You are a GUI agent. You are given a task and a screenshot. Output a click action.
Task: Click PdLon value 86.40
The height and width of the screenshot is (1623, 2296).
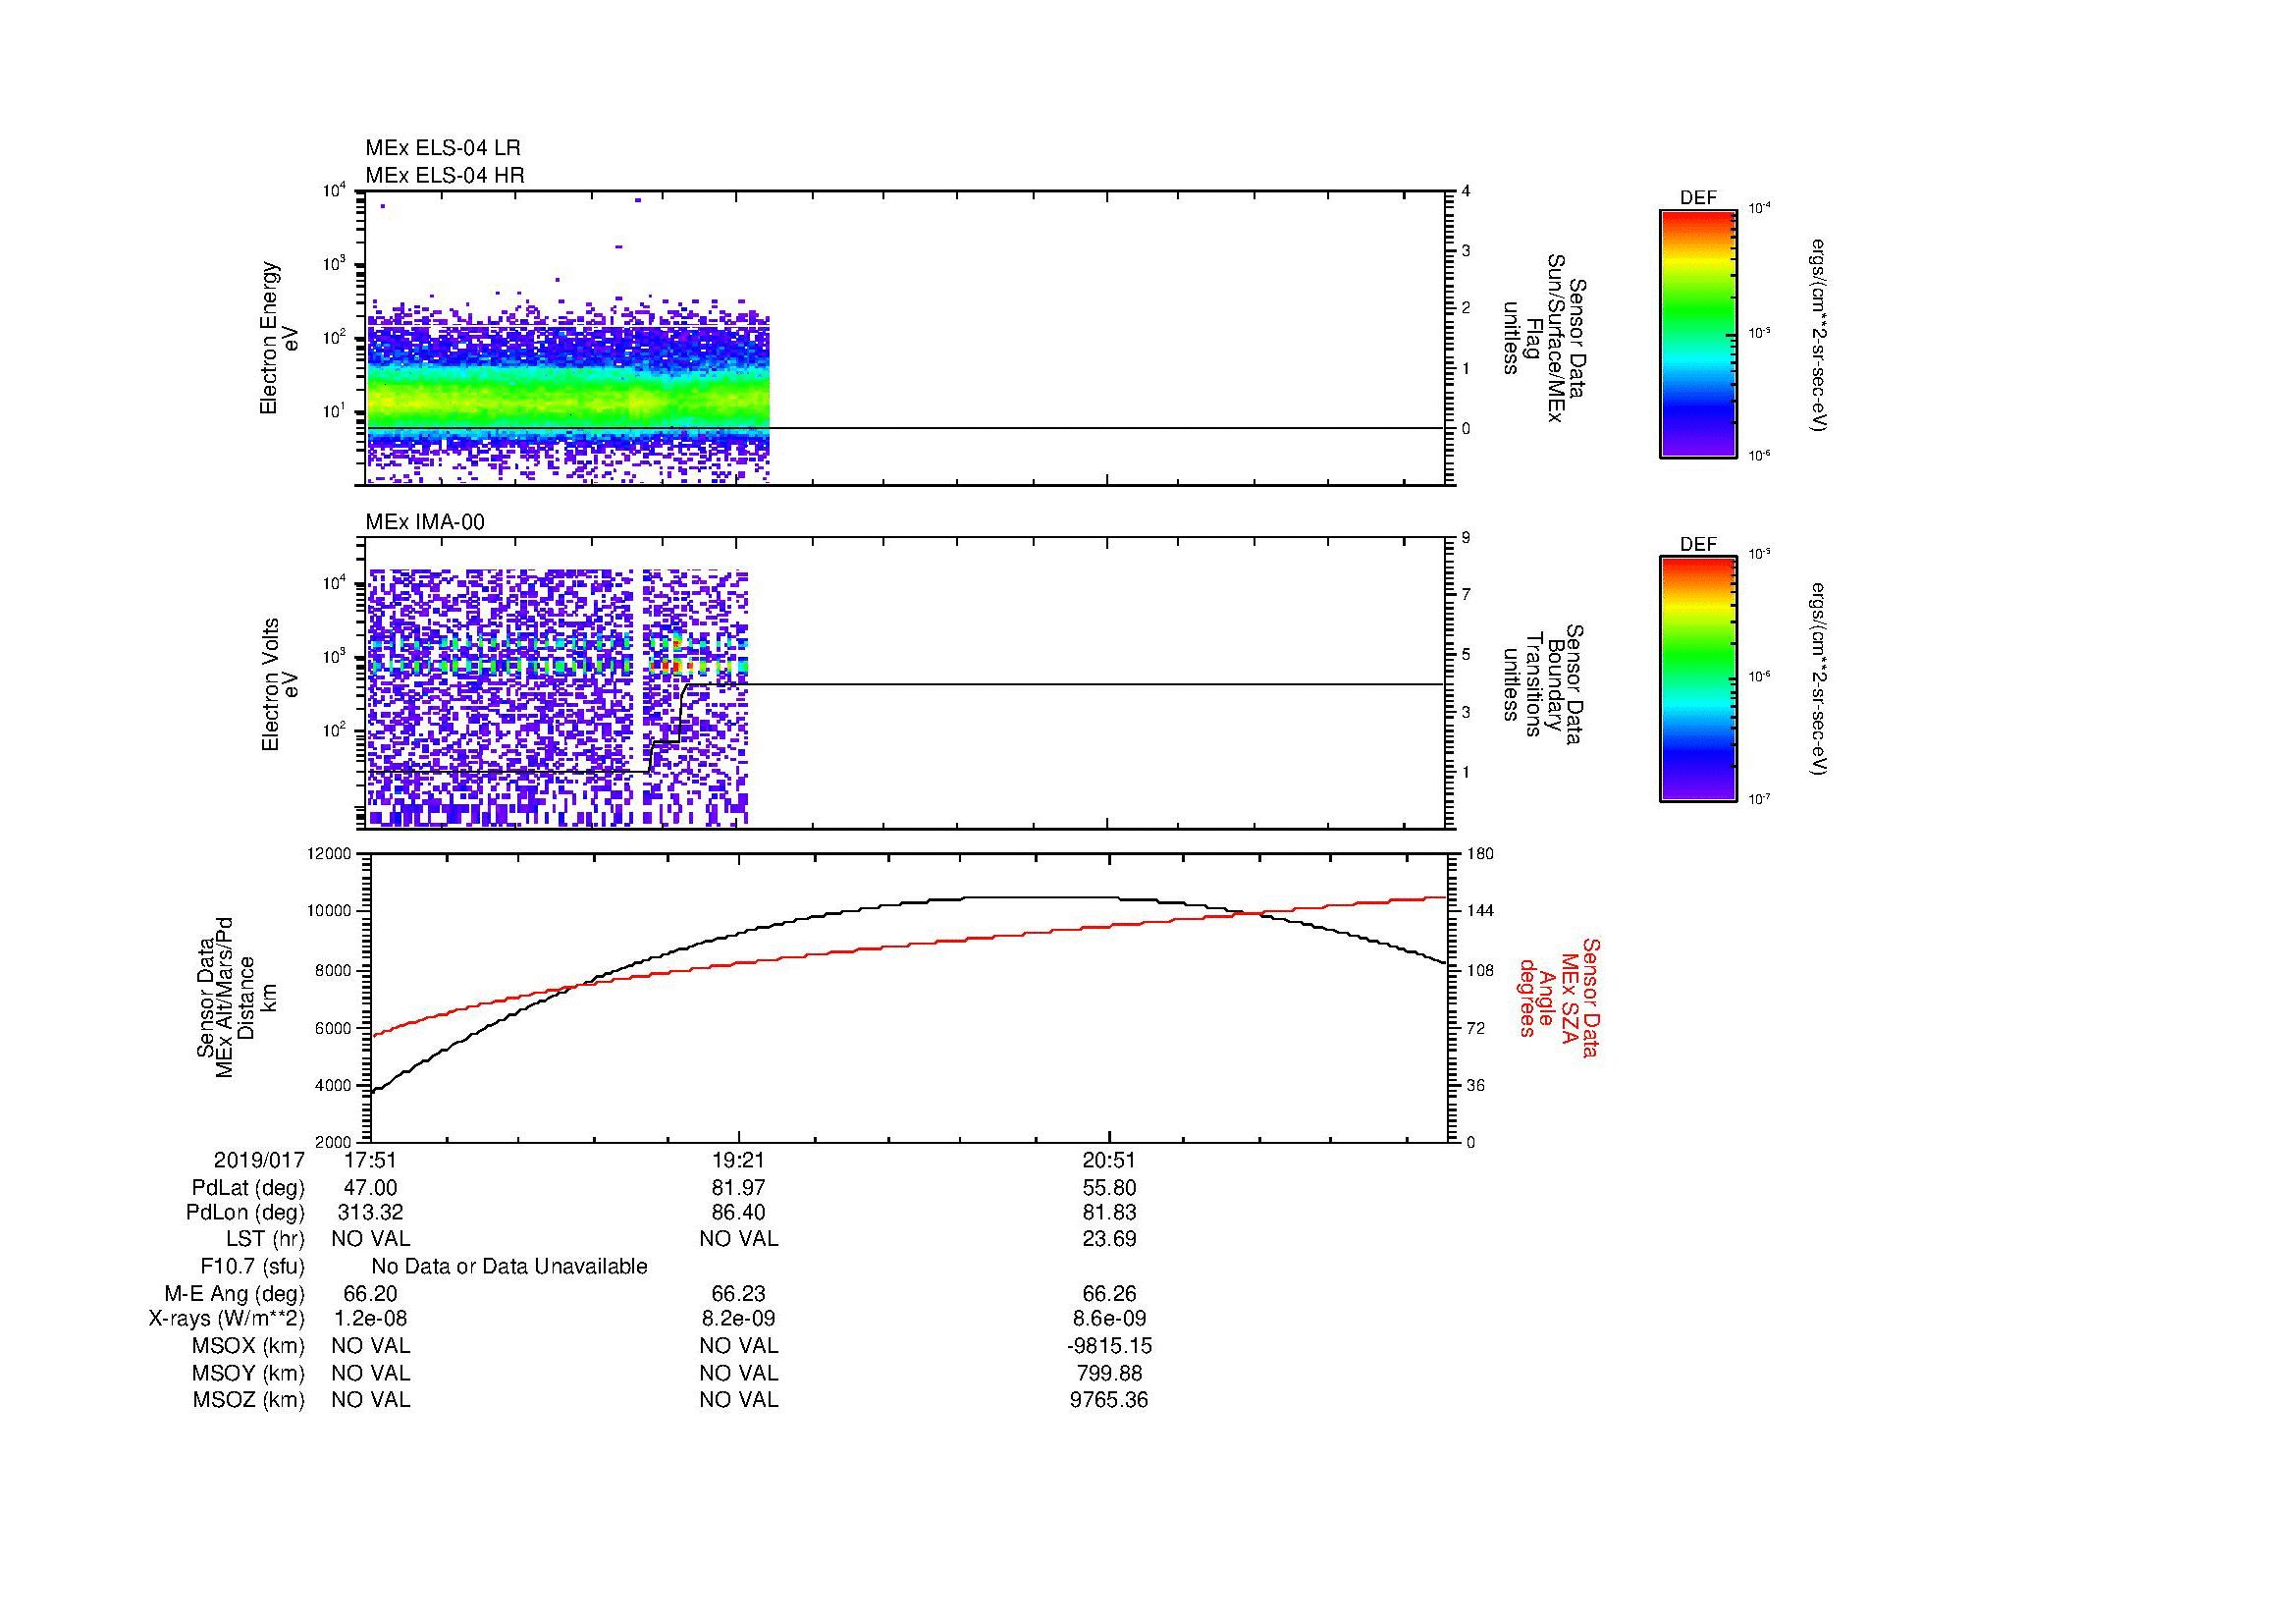click(x=739, y=1213)
